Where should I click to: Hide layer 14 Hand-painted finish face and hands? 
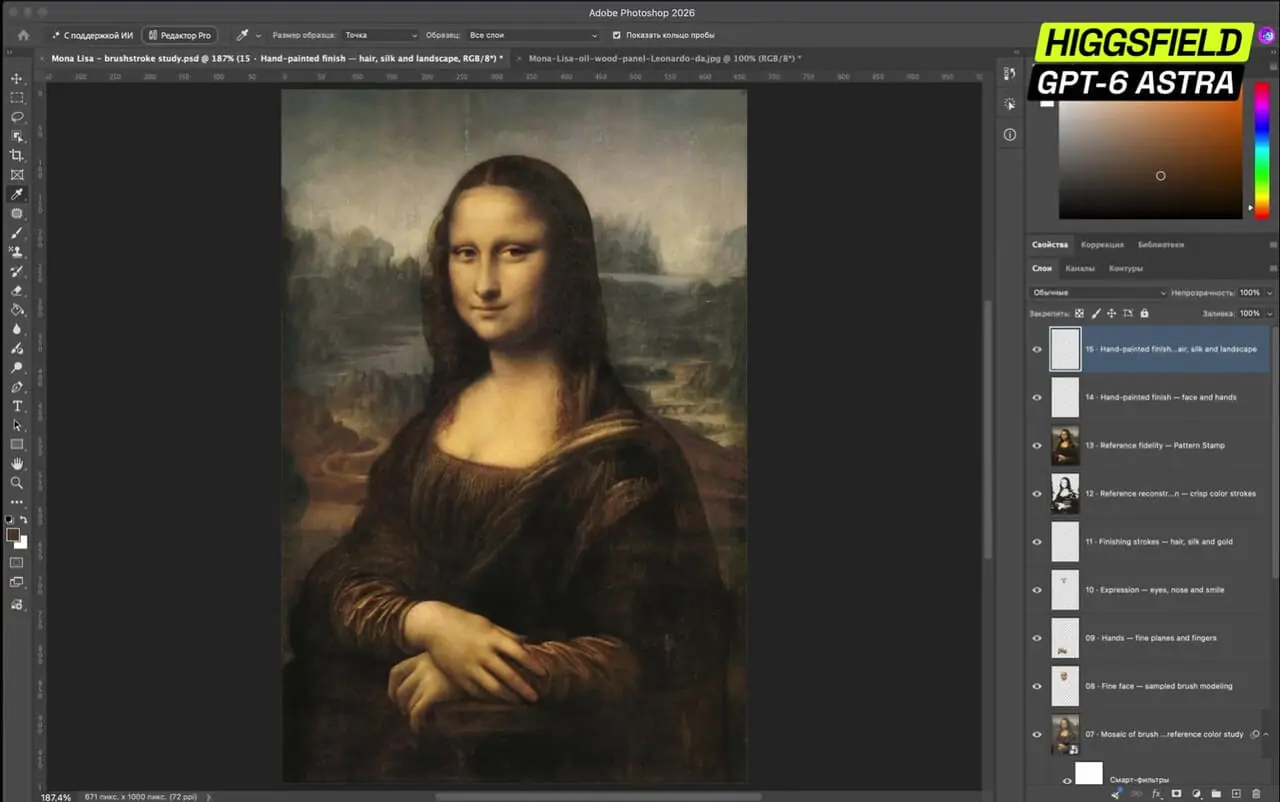point(1037,397)
